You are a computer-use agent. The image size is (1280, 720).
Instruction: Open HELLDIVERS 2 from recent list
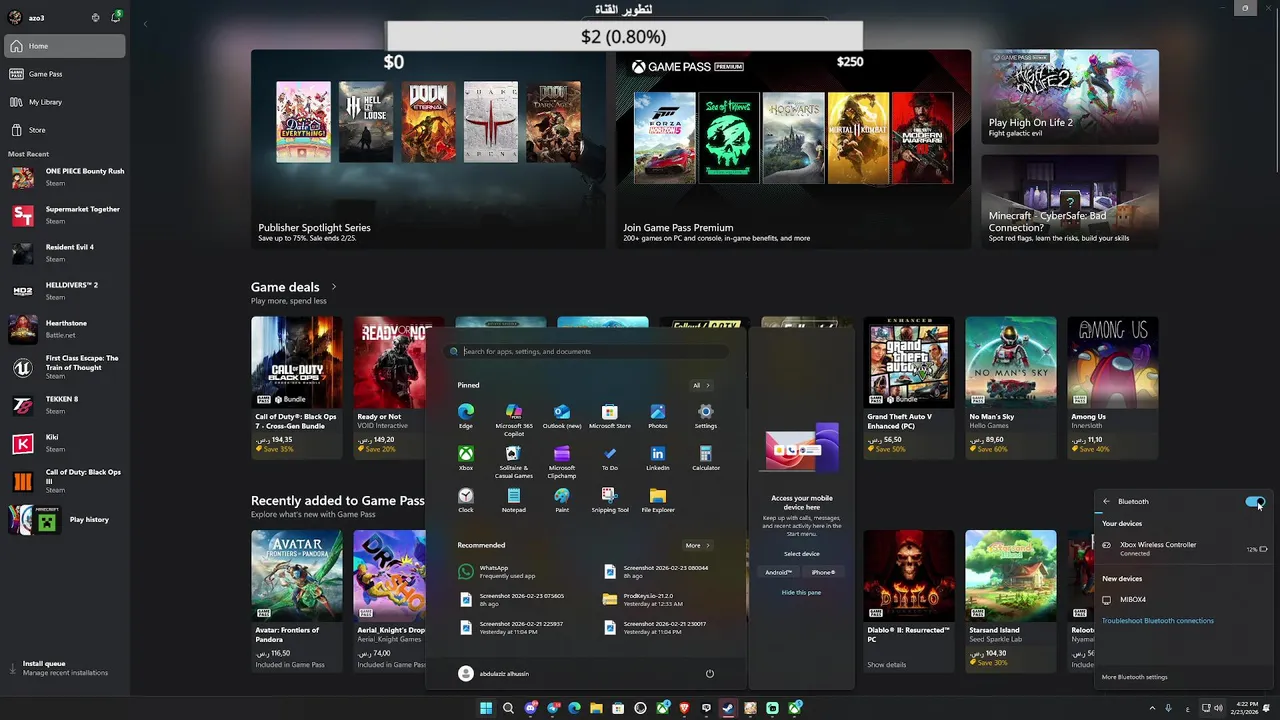pos(65,291)
